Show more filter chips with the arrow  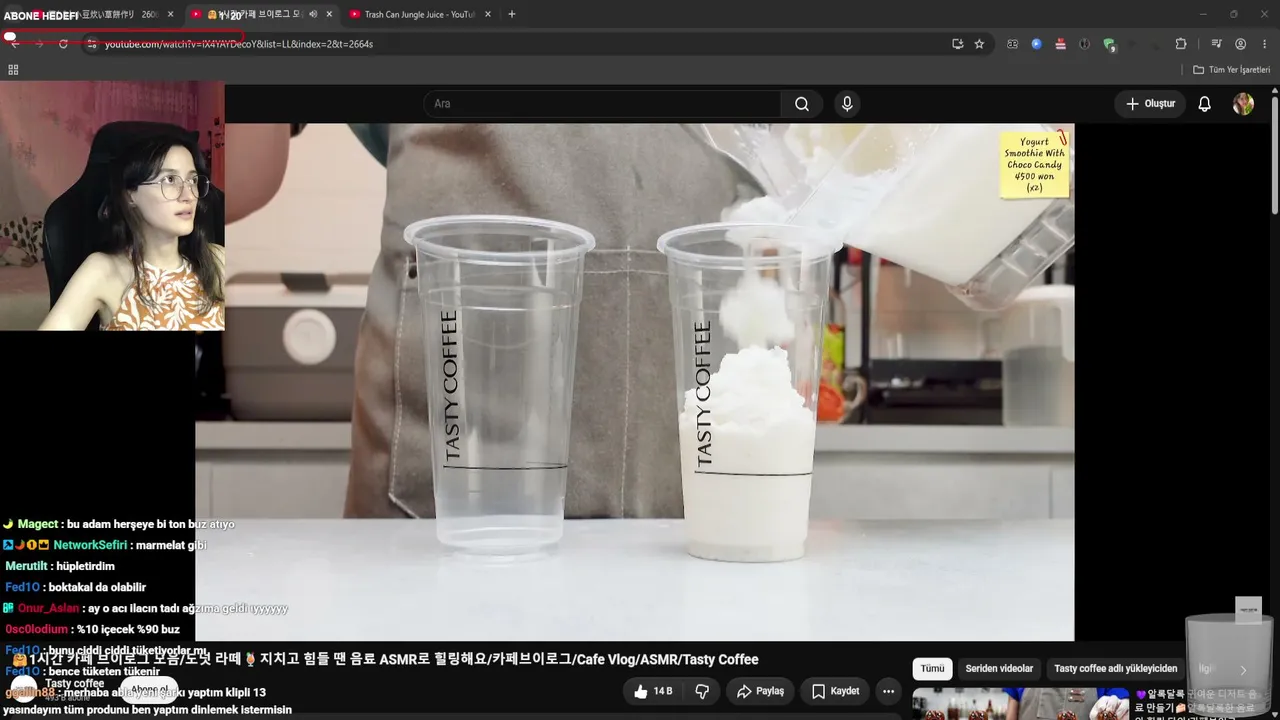[x=1243, y=670]
